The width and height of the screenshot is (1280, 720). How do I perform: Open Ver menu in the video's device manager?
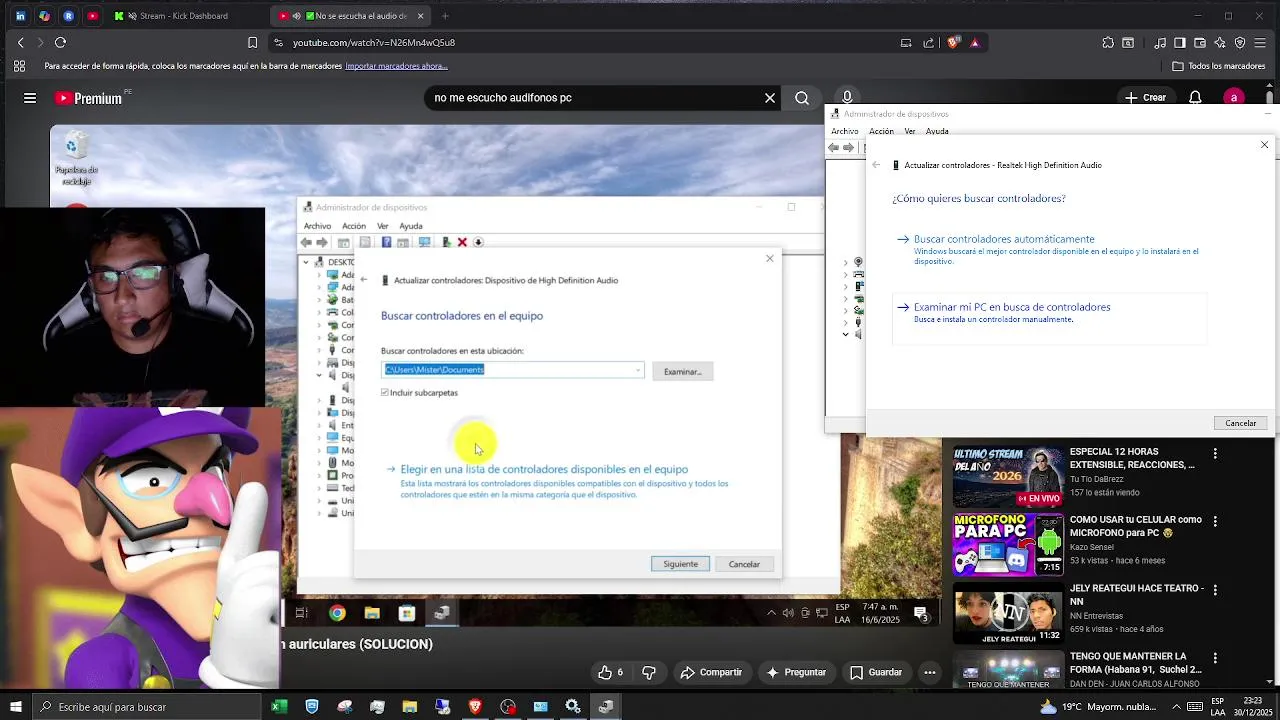click(382, 226)
